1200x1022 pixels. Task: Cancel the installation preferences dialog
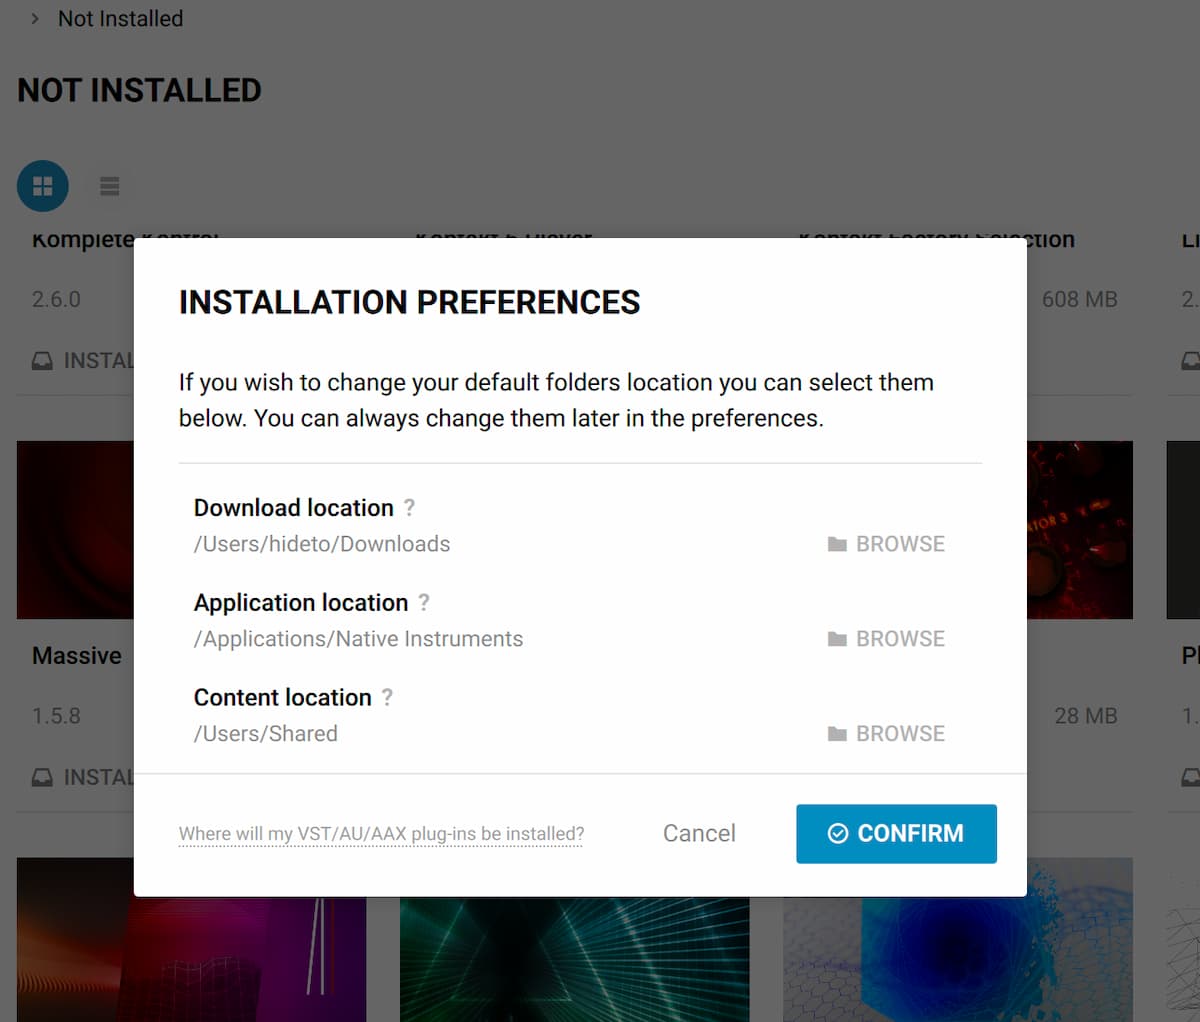tap(699, 833)
